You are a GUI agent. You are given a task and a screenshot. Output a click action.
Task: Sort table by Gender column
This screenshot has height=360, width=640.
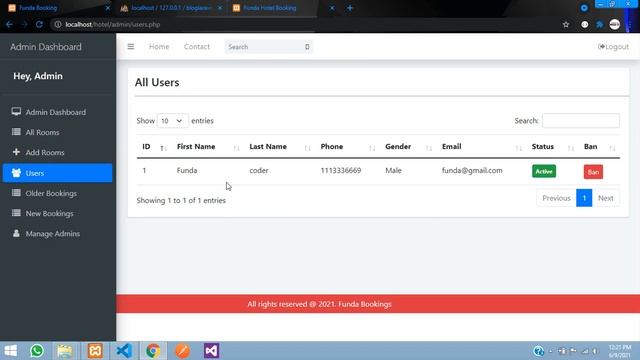coord(408,147)
